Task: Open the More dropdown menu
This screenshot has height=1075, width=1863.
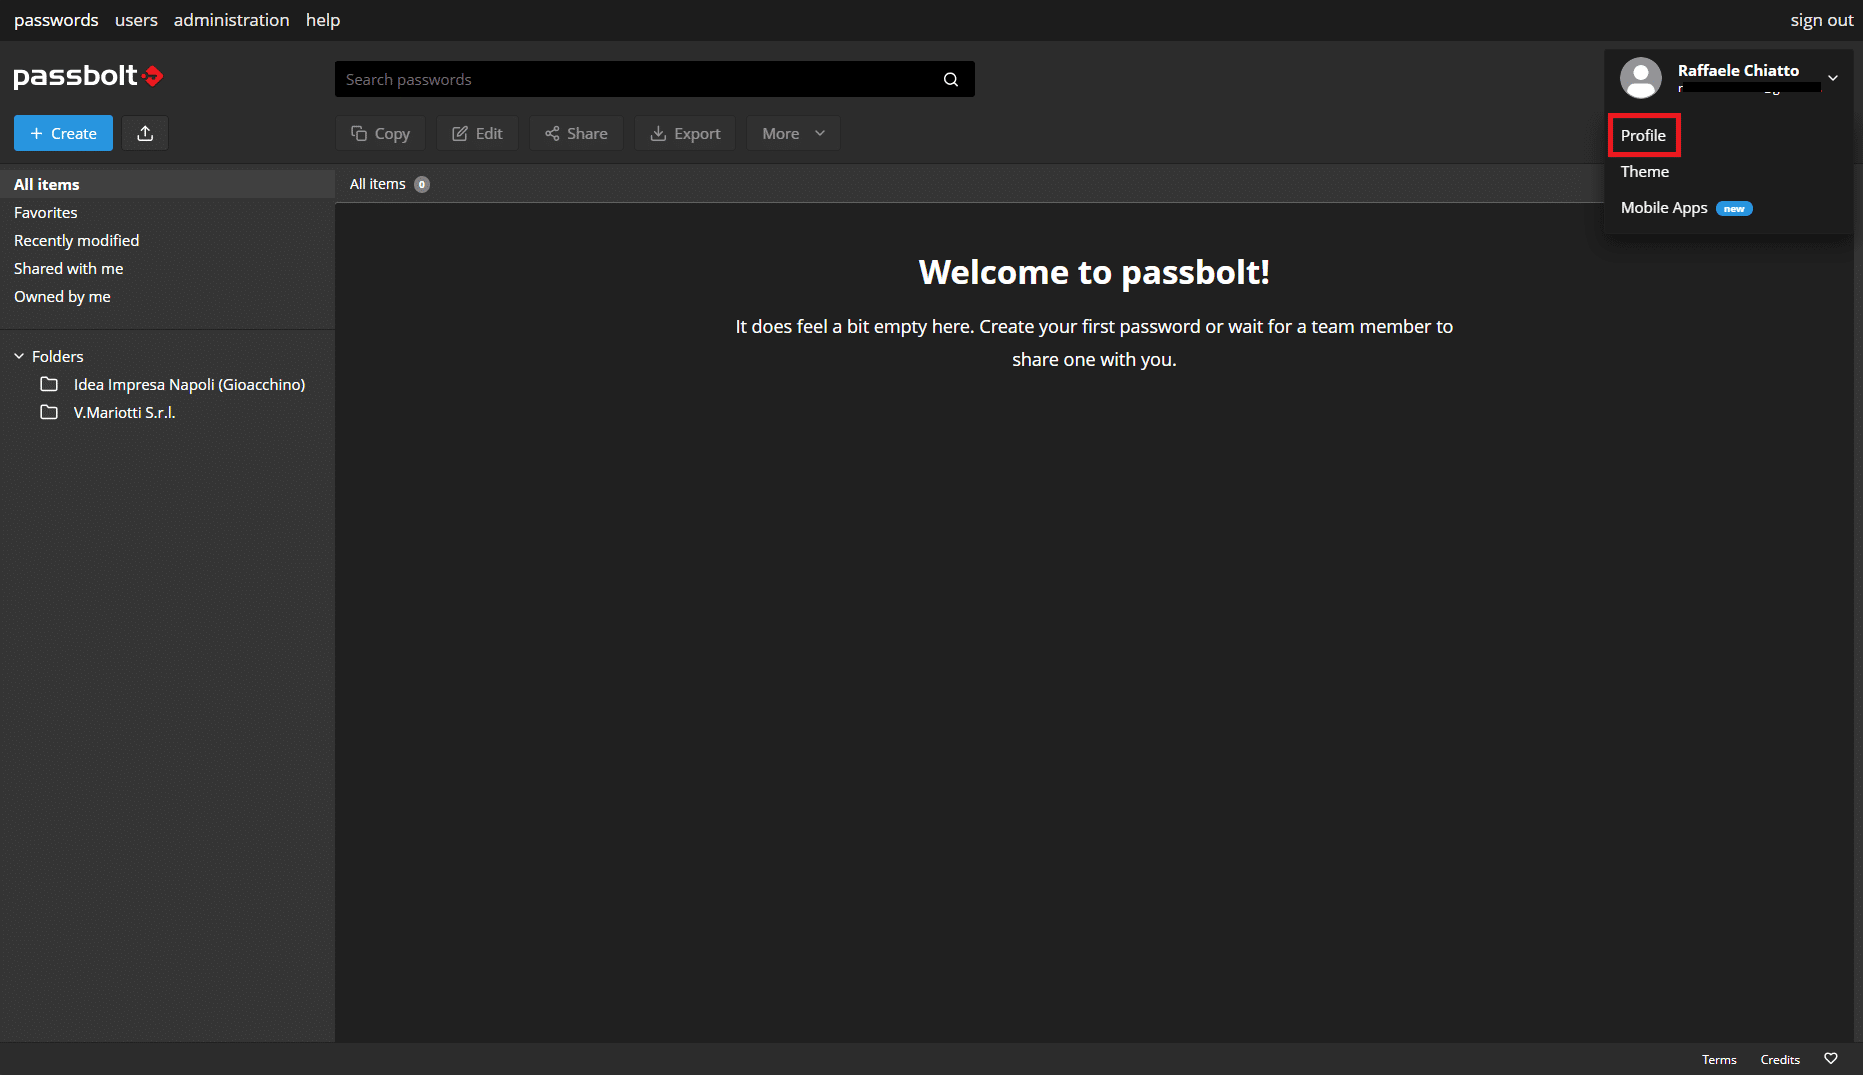Action: [x=793, y=133]
